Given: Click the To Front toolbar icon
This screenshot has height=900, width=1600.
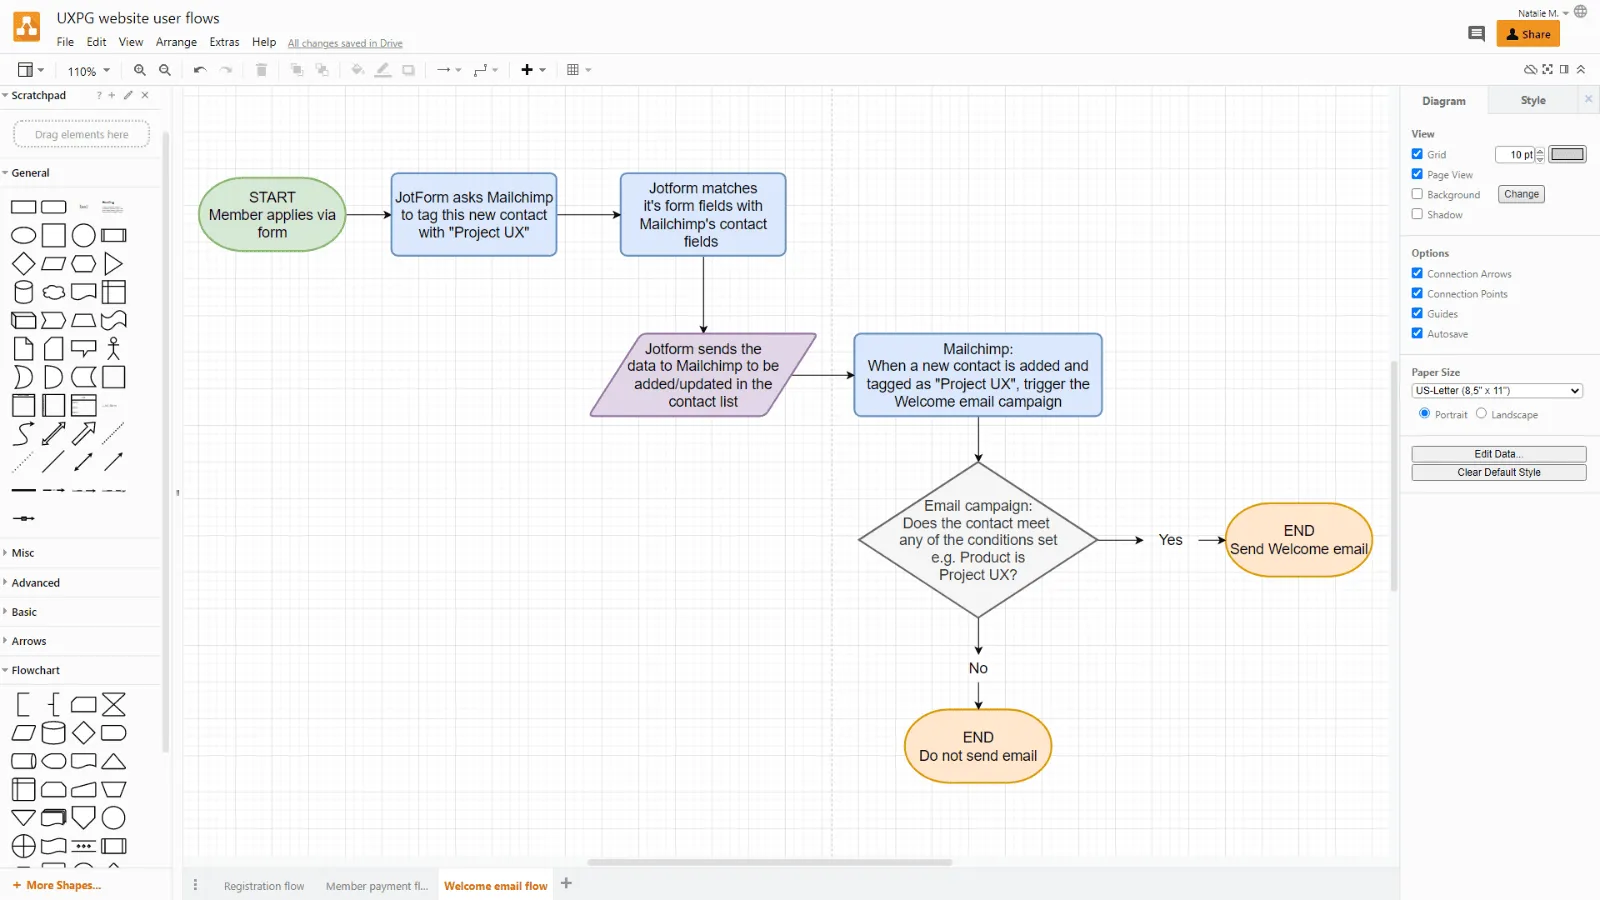Looking at the screenshot, I should (297, 70).
